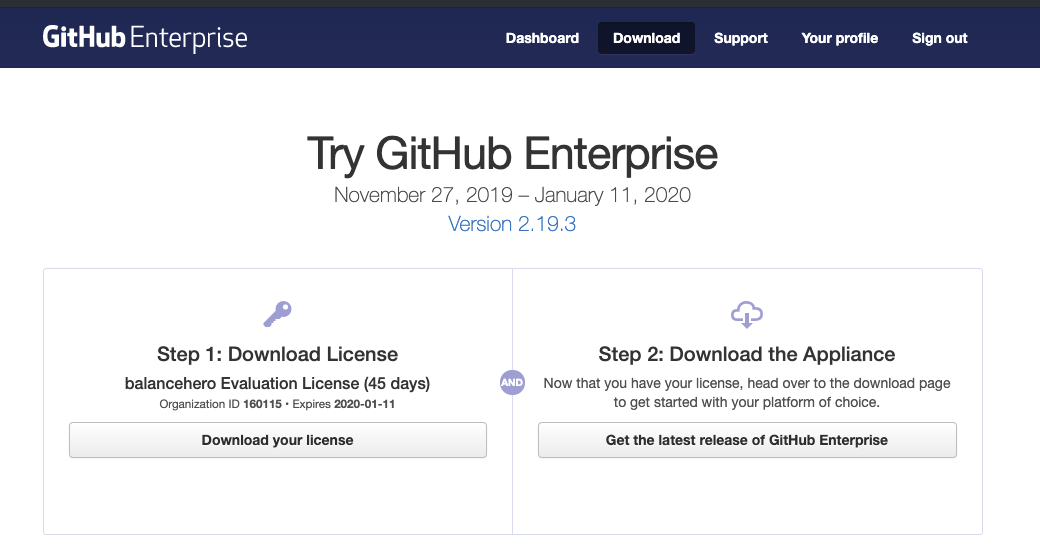Select the 'Try GitHub Enterprise' heading
The image size is (1040, 557).
coord(512,154)
